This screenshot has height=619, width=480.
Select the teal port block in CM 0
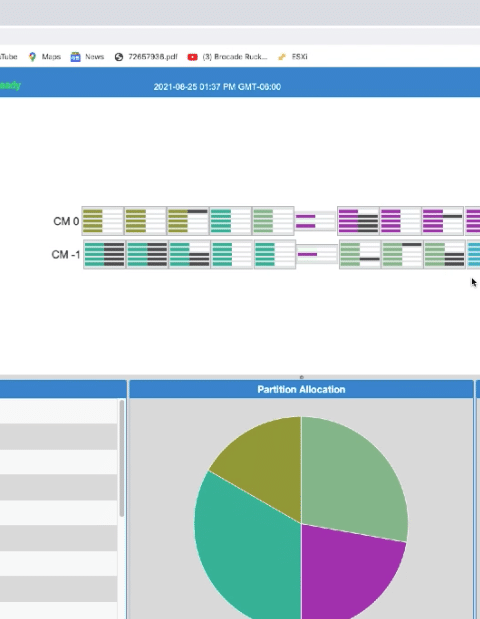coord(231,221)
